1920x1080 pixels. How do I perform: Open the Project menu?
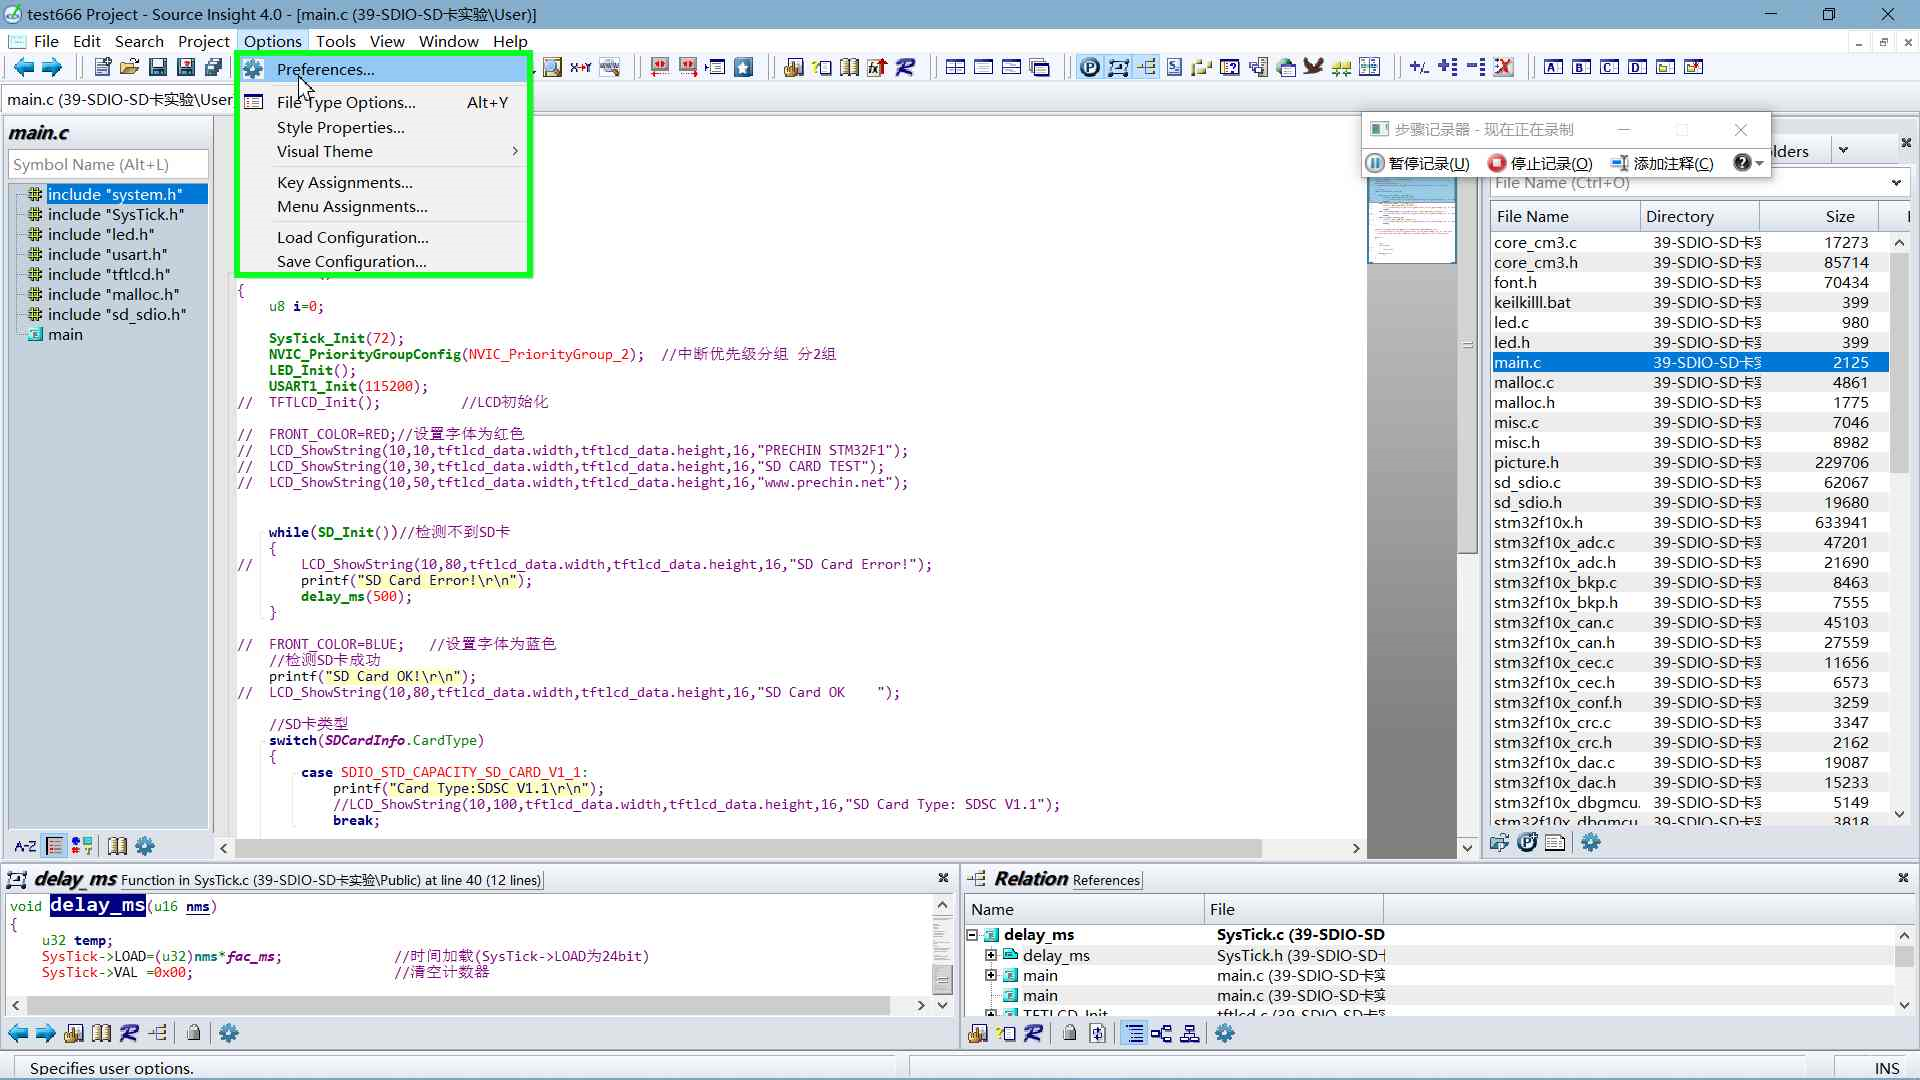coord(204,41)
